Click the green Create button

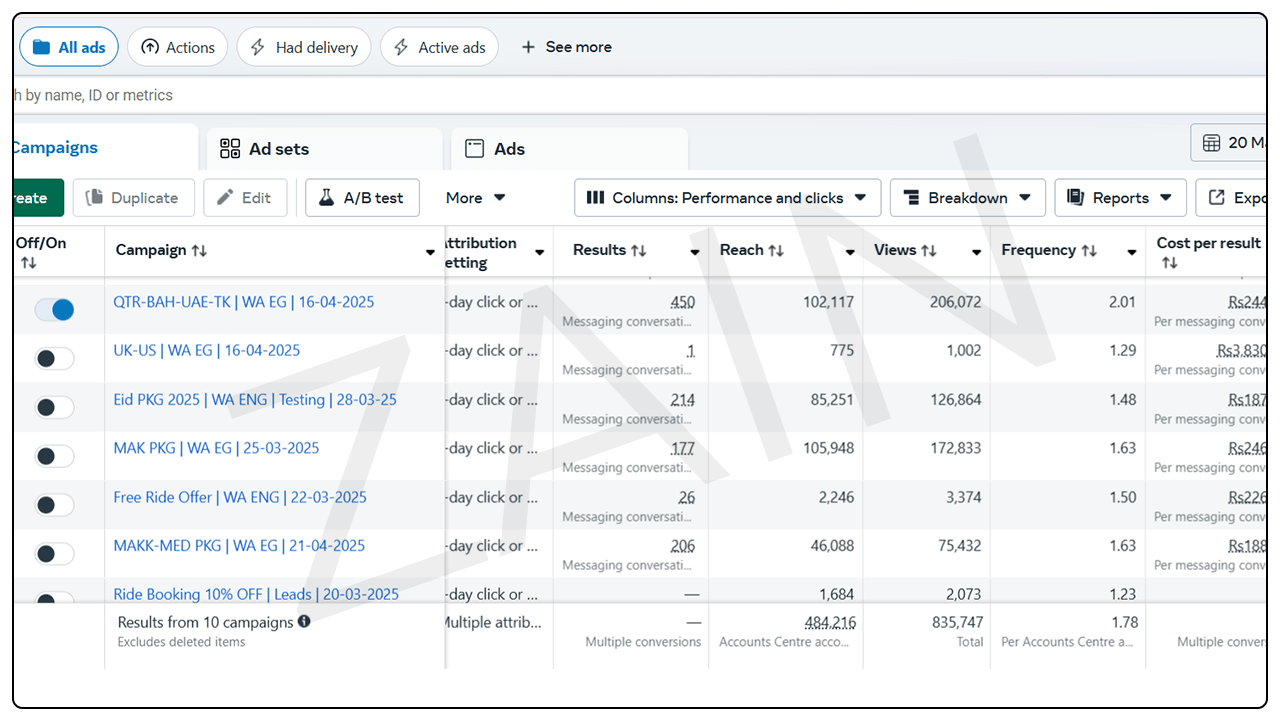pyautogui.click(x=38, y=198)
